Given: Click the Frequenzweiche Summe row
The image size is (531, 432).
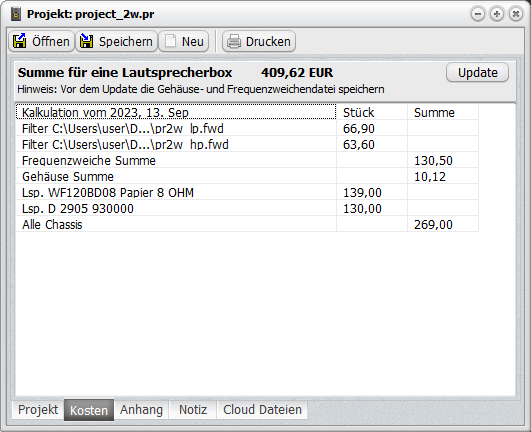Looking at the screenshot, I should pyautogui.click(x=247, y=160).
